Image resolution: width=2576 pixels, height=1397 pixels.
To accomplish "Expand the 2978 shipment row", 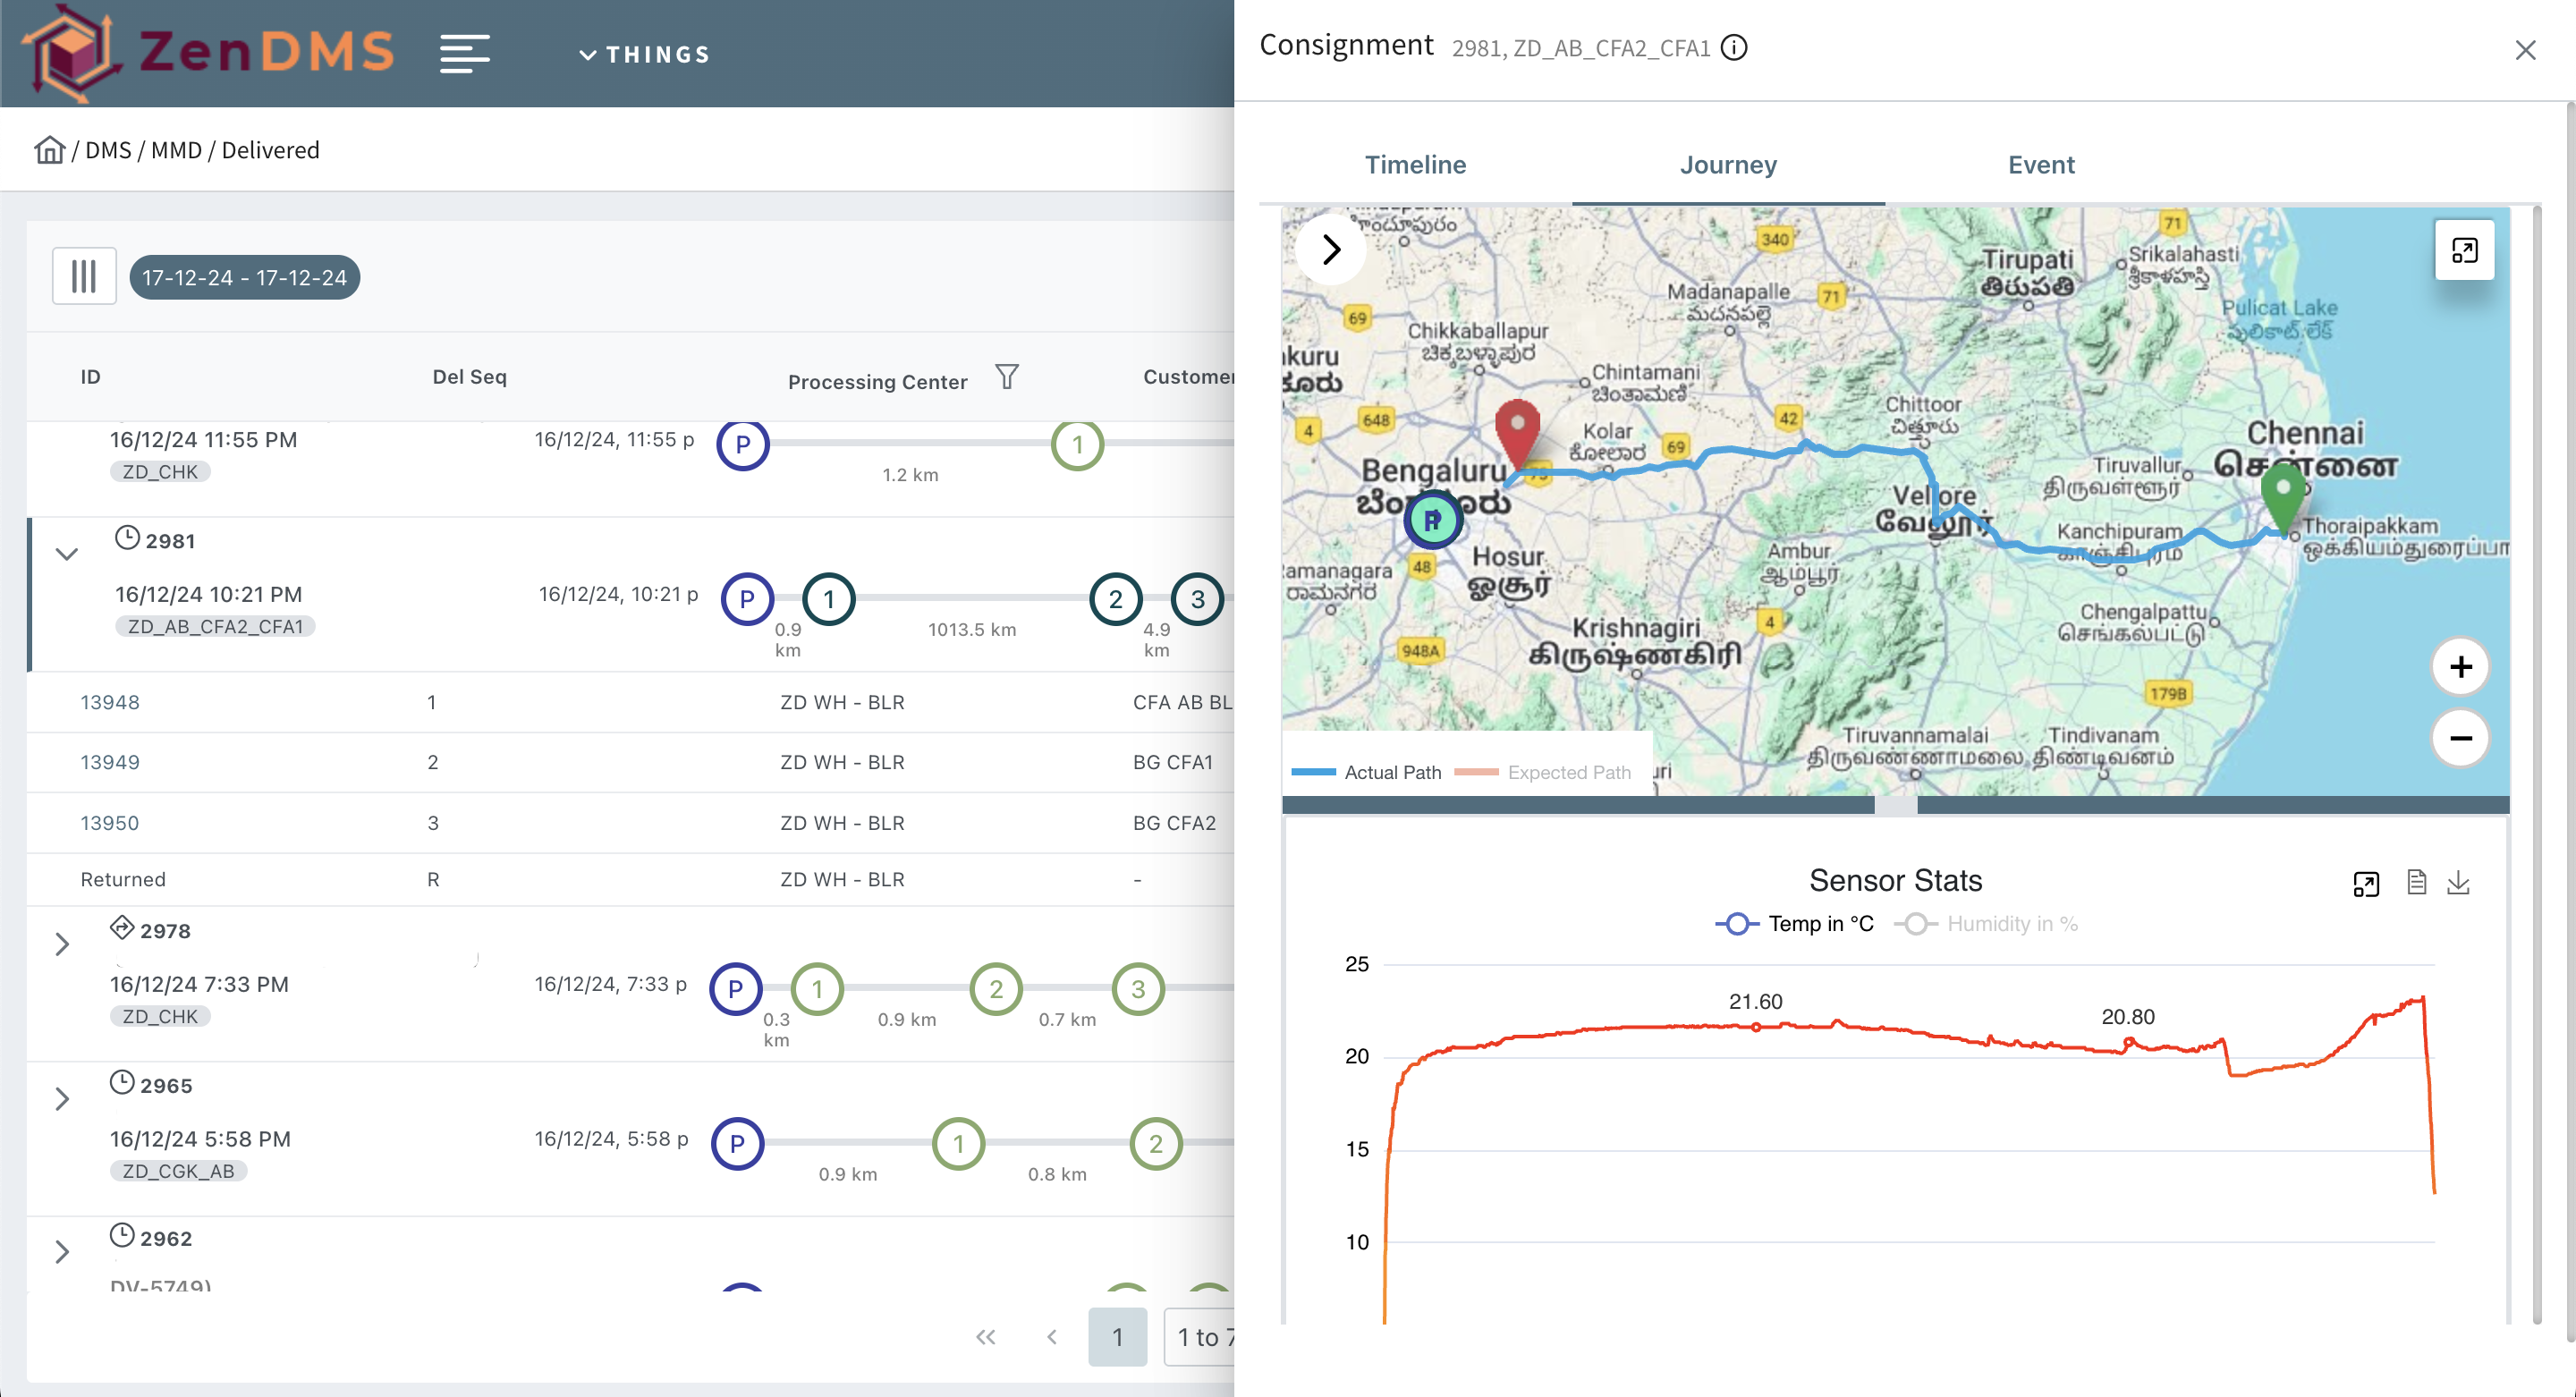I will [62, 944].
